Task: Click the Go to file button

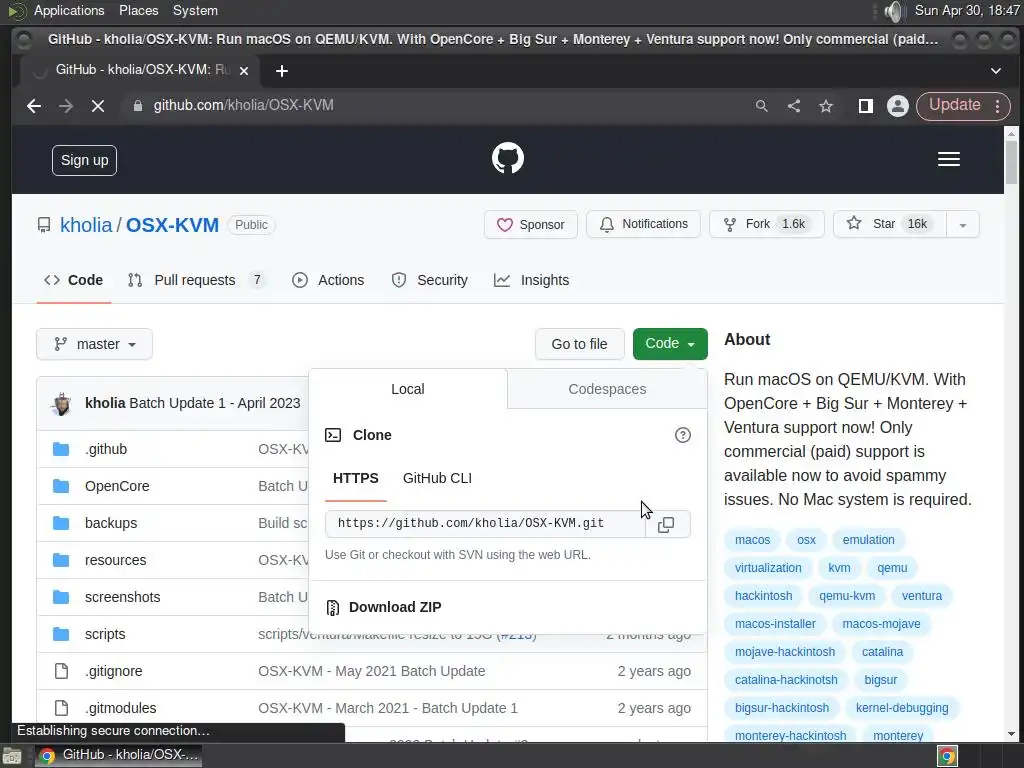Action: [579, 344]
